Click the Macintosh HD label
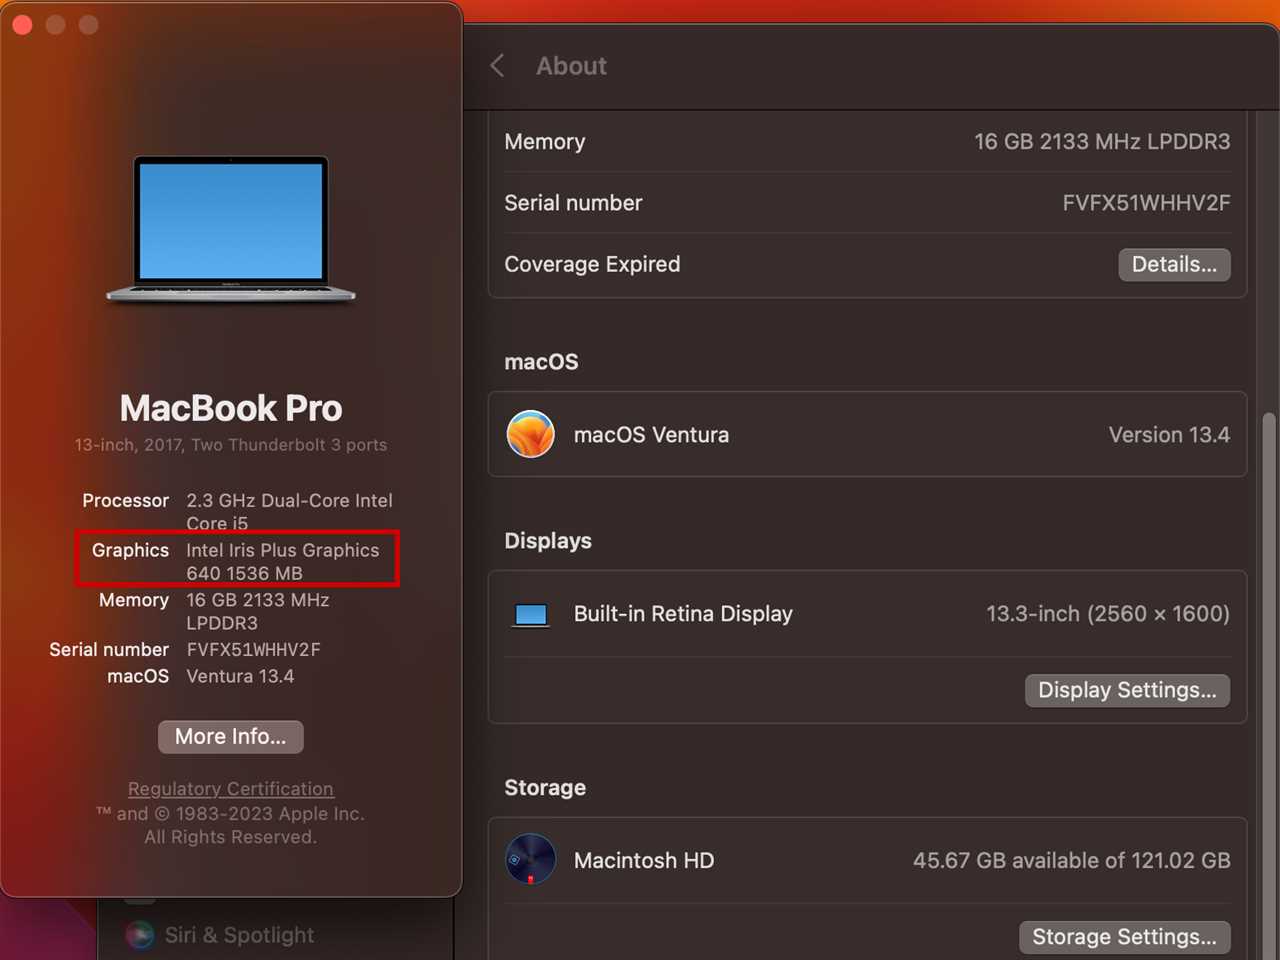The width and height of the screenshot is (1280, 960). (644, 860)
